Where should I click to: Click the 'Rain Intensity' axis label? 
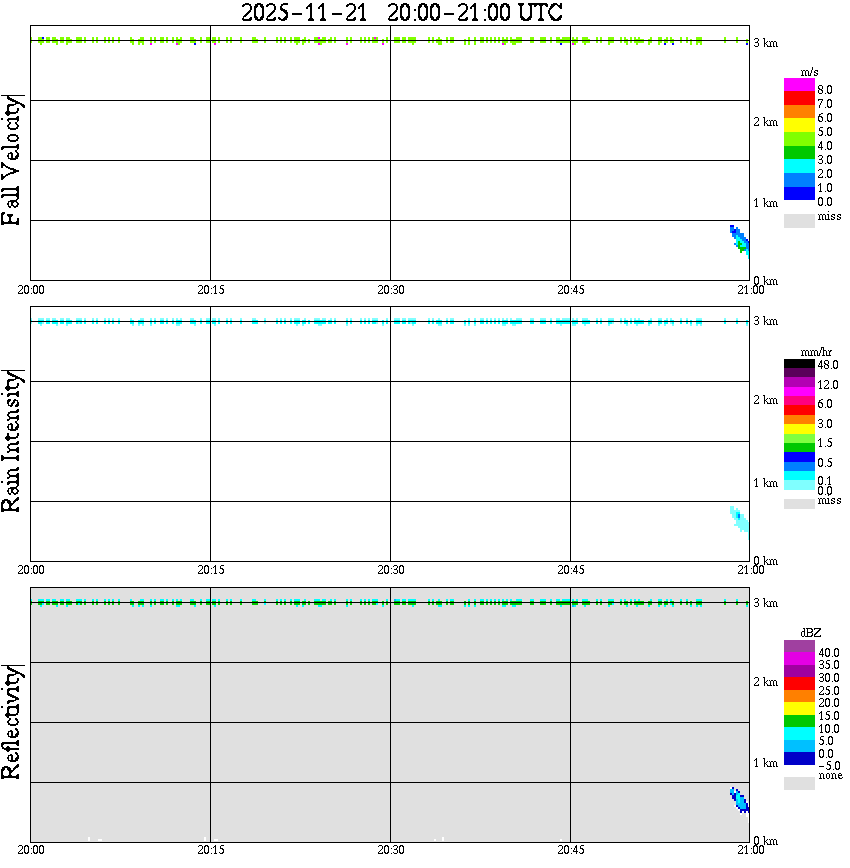tap(11, 441)
